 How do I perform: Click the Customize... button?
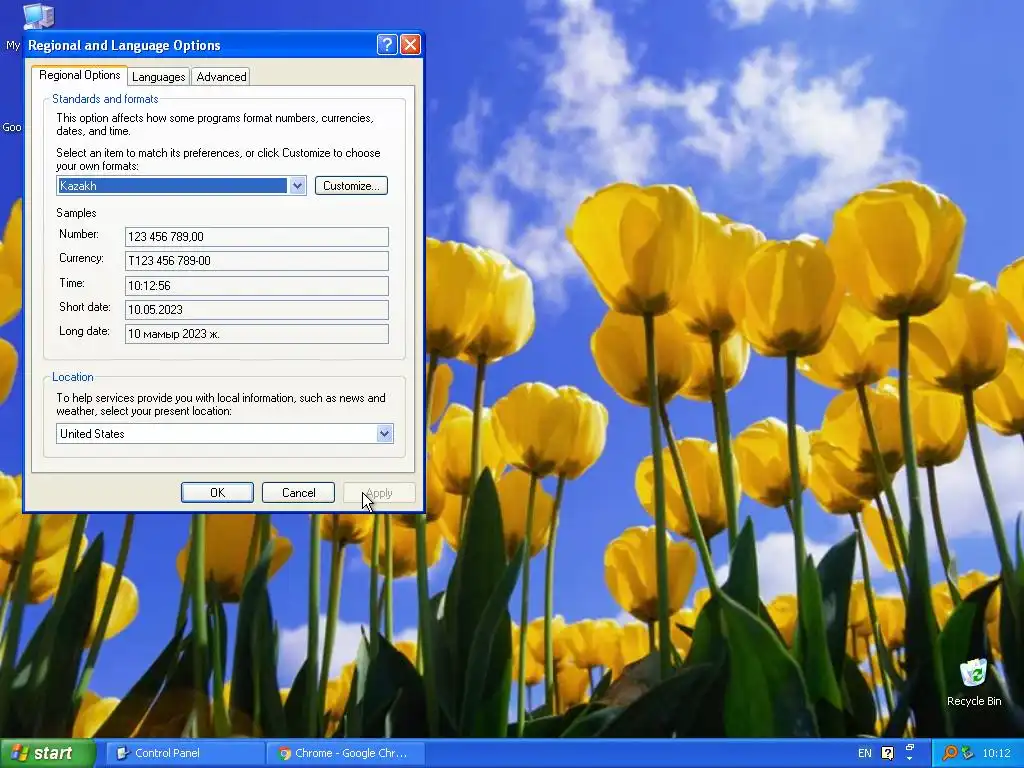click(351, 185)
